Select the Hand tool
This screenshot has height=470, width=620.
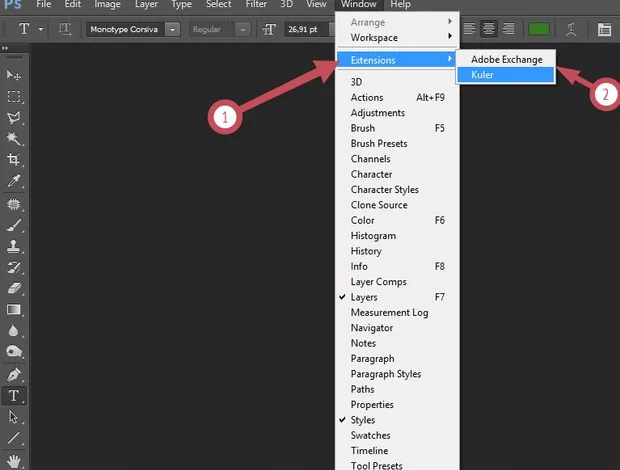pos(14,461)
